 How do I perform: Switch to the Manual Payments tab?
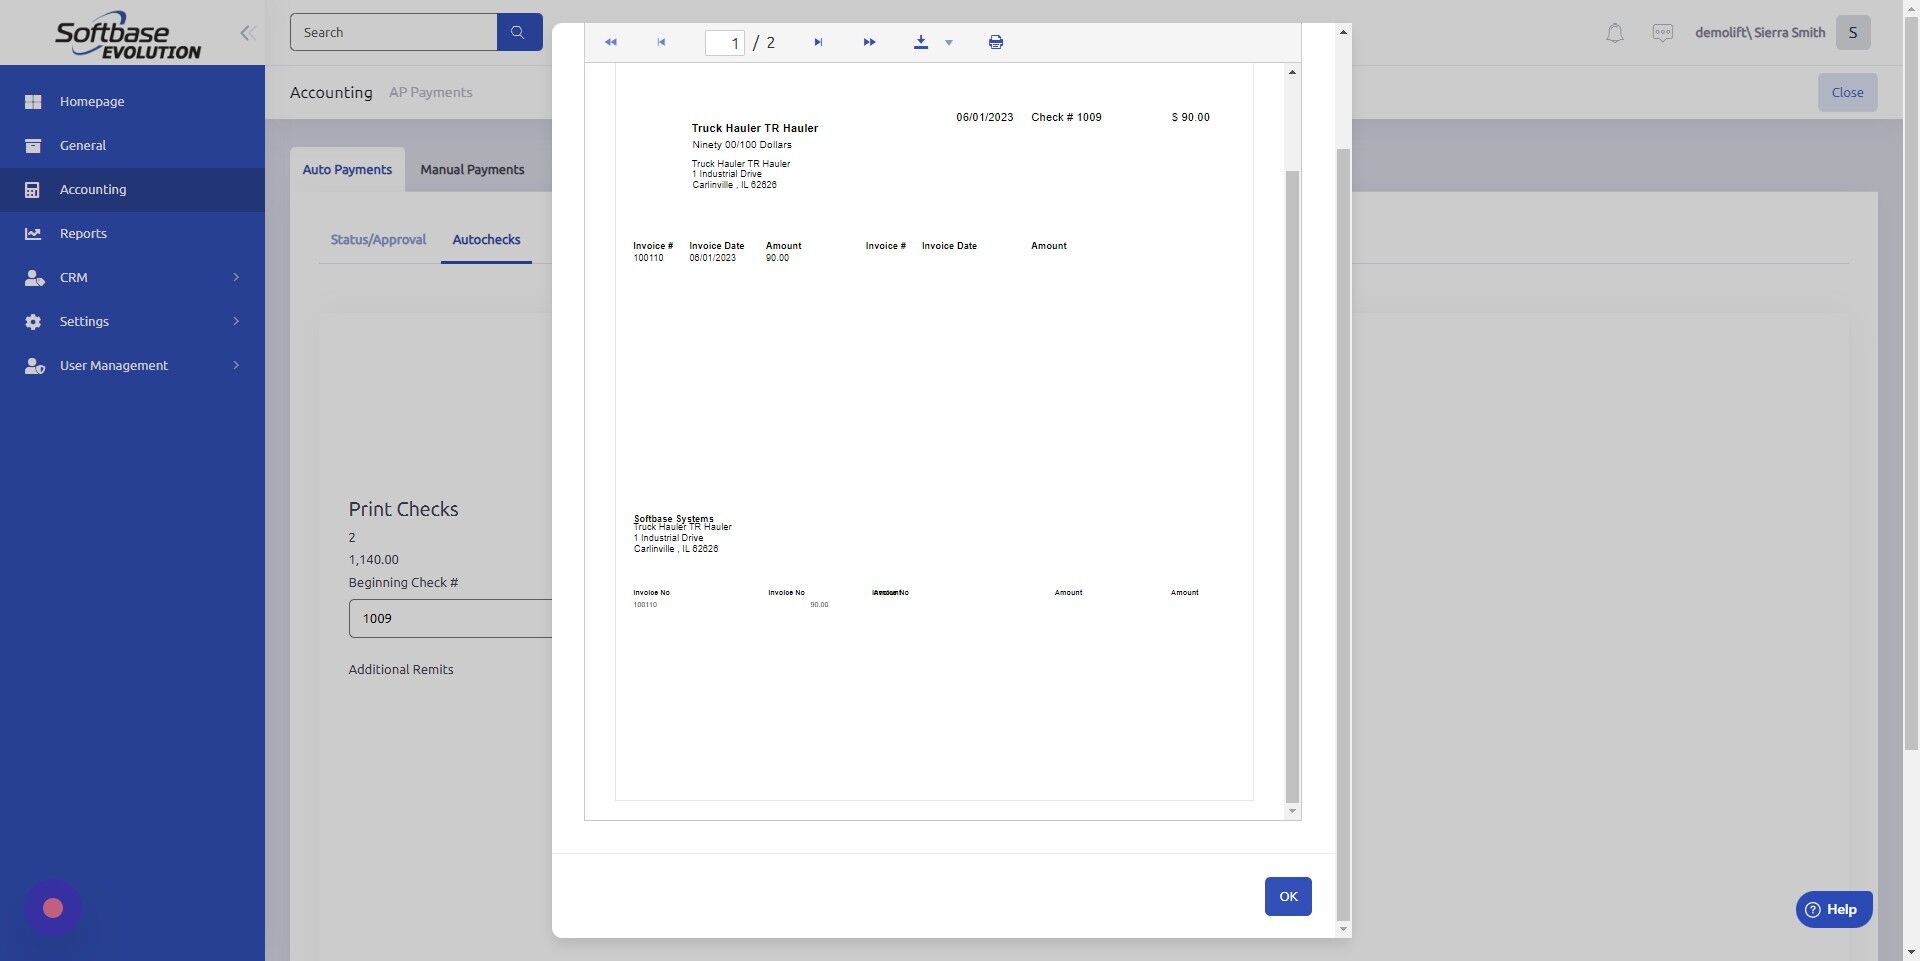click(x=472, y=169)
